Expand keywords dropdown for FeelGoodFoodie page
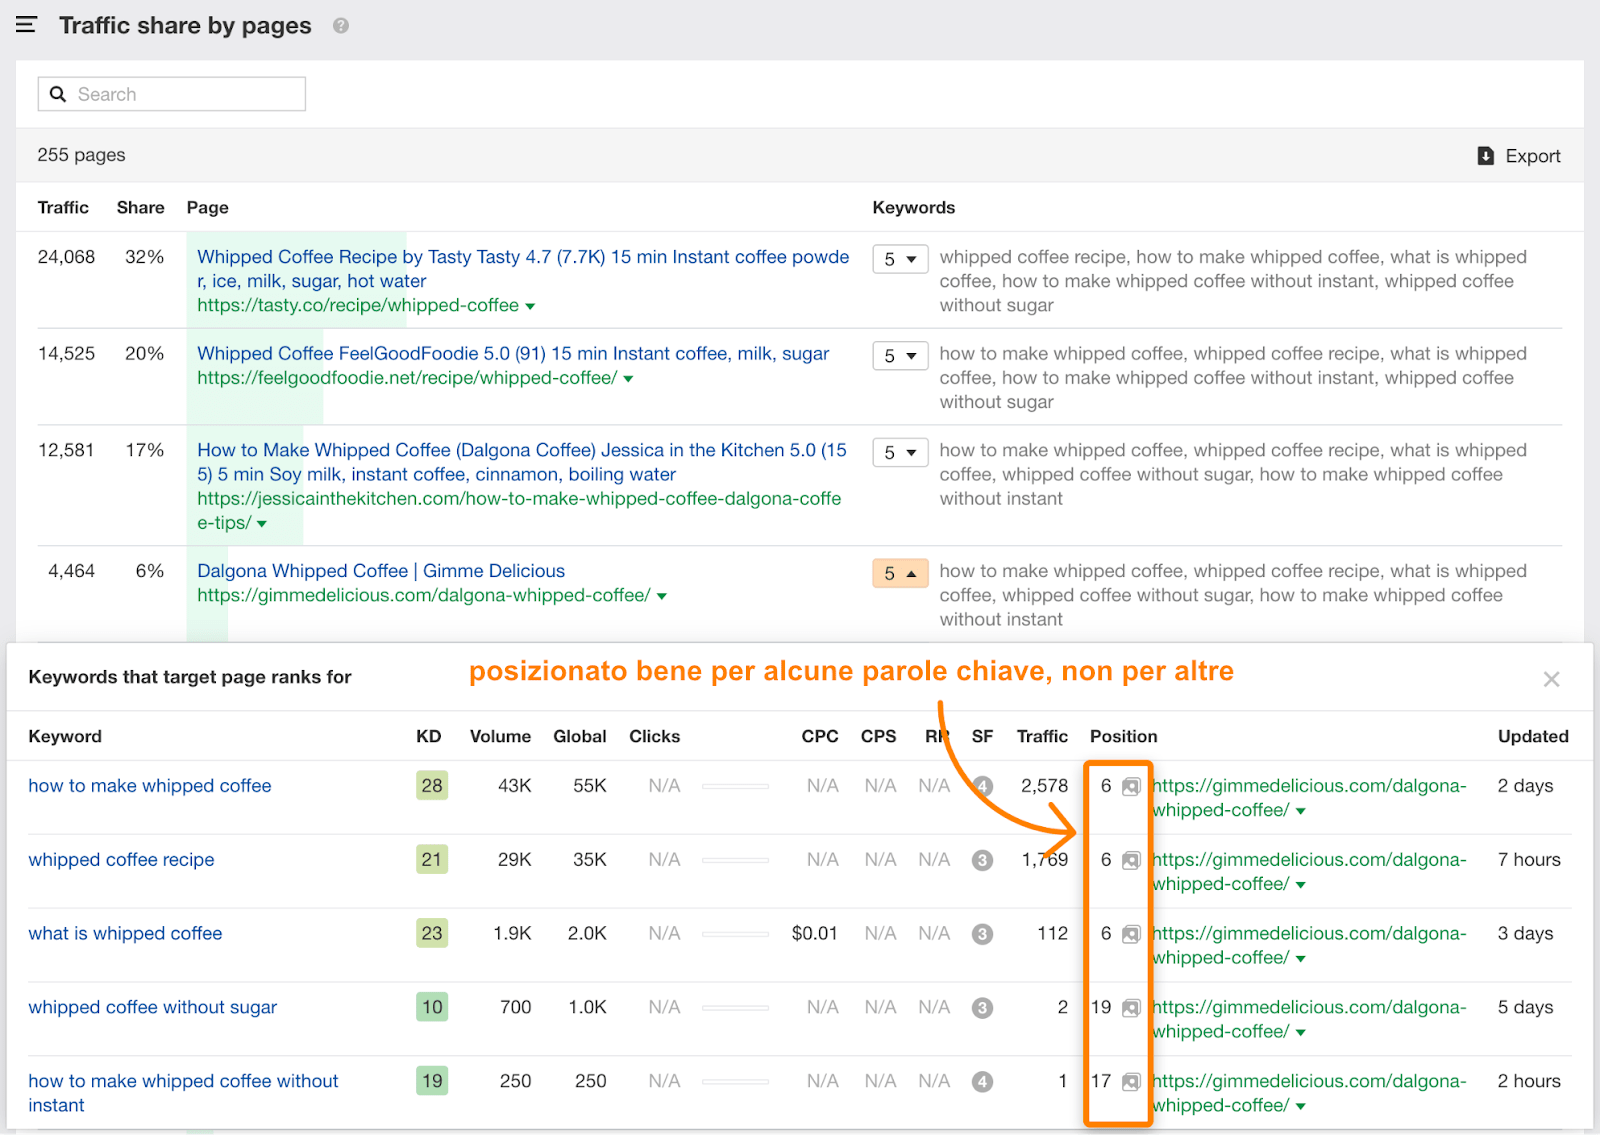The width and height of the screenshot is (1600, 1135). point(900,356)
